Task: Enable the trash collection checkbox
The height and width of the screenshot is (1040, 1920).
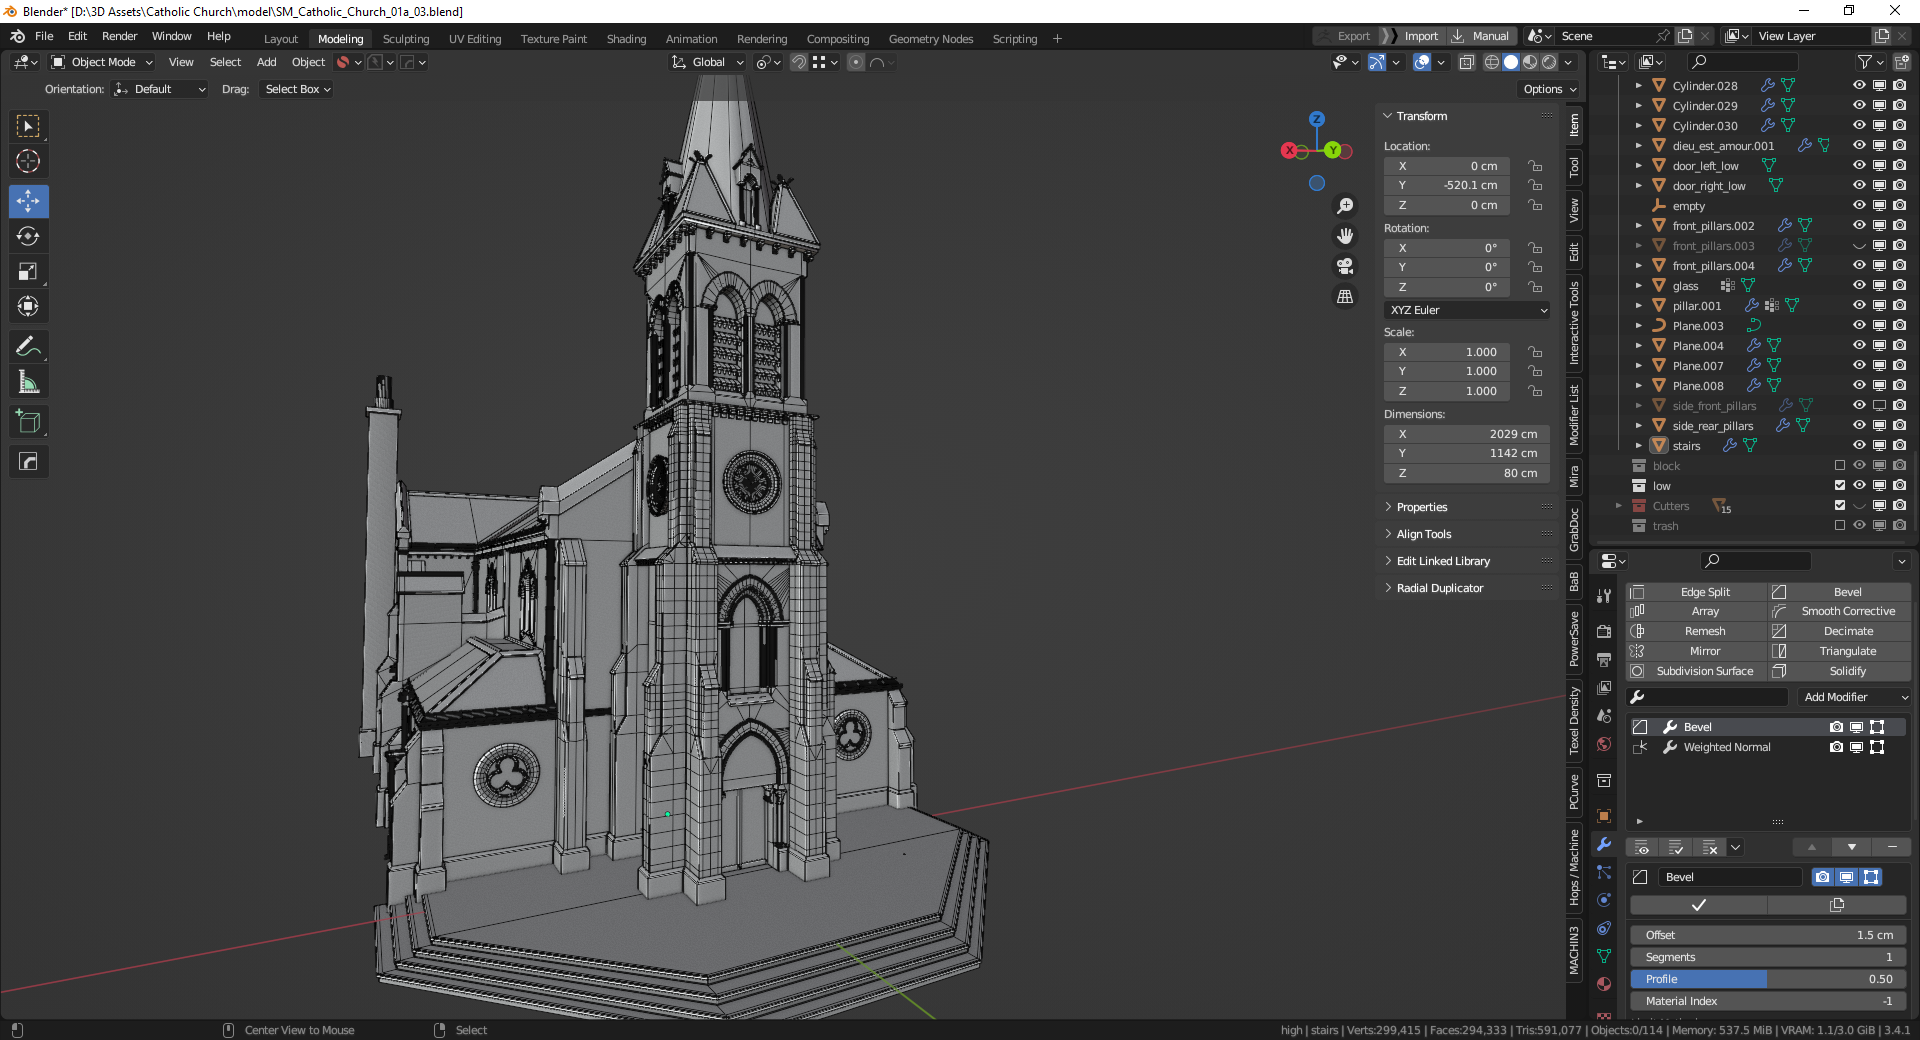Action: (1840, 526)
